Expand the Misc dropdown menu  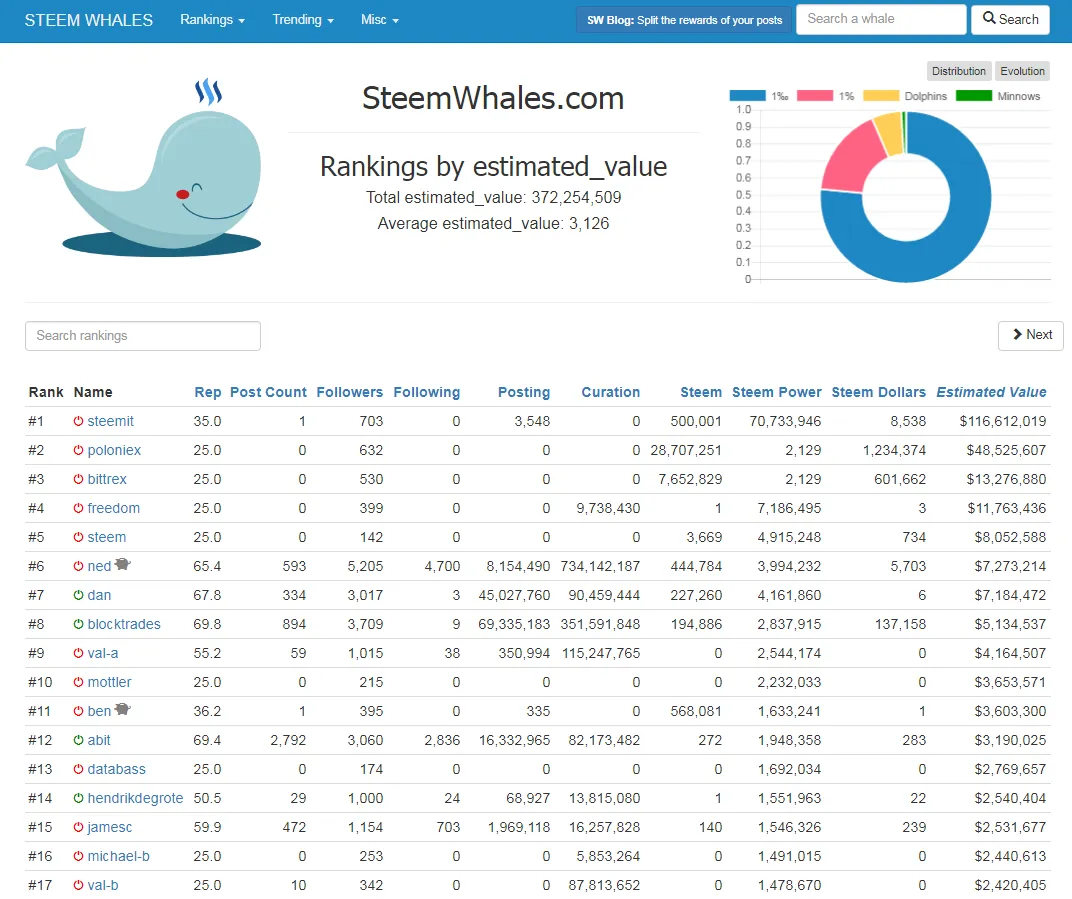pyautogui.click(x=379, y=20)
